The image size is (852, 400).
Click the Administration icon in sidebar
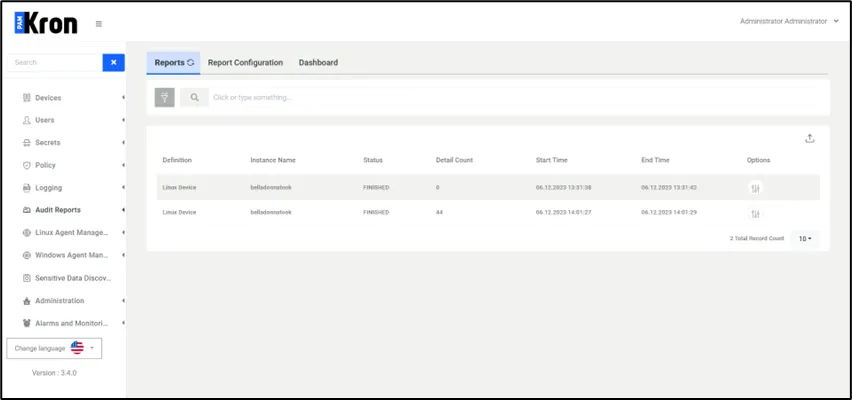(x=27, y=301)
